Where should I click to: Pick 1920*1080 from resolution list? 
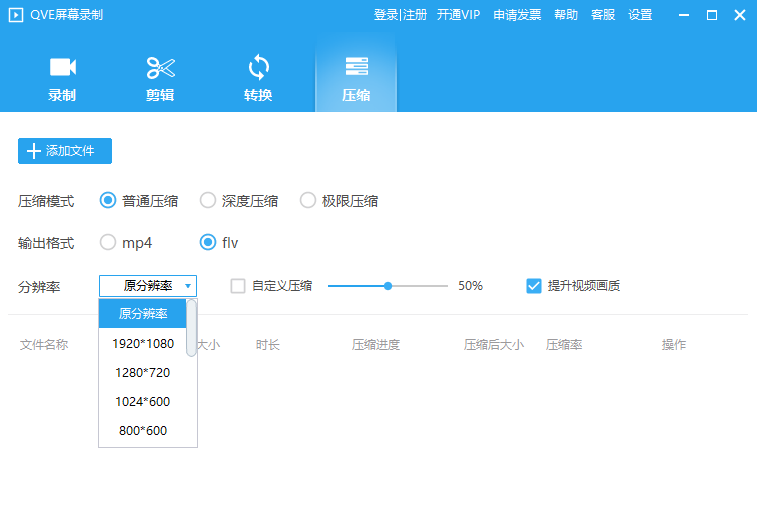142,343
